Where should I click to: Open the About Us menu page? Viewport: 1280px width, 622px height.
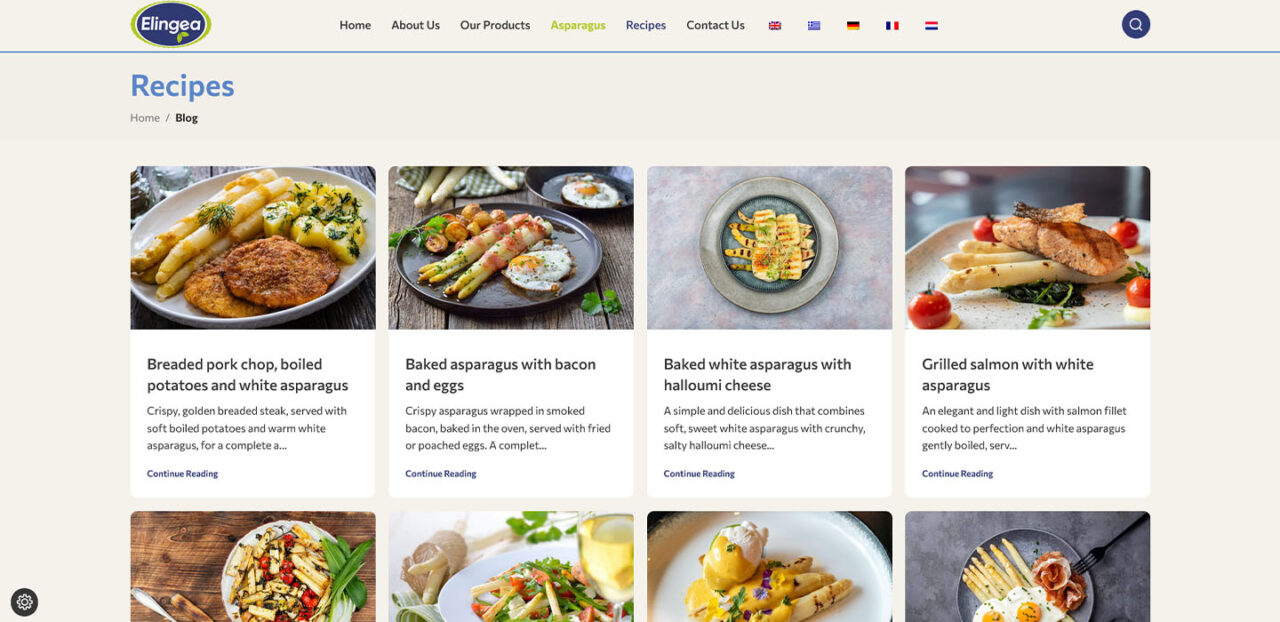tap(415, 25)
